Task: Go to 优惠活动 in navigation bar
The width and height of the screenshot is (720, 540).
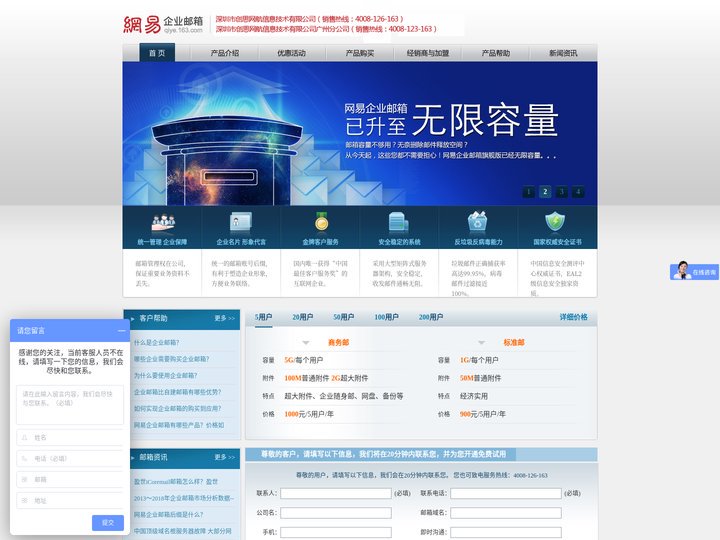Action: (292, 53)
